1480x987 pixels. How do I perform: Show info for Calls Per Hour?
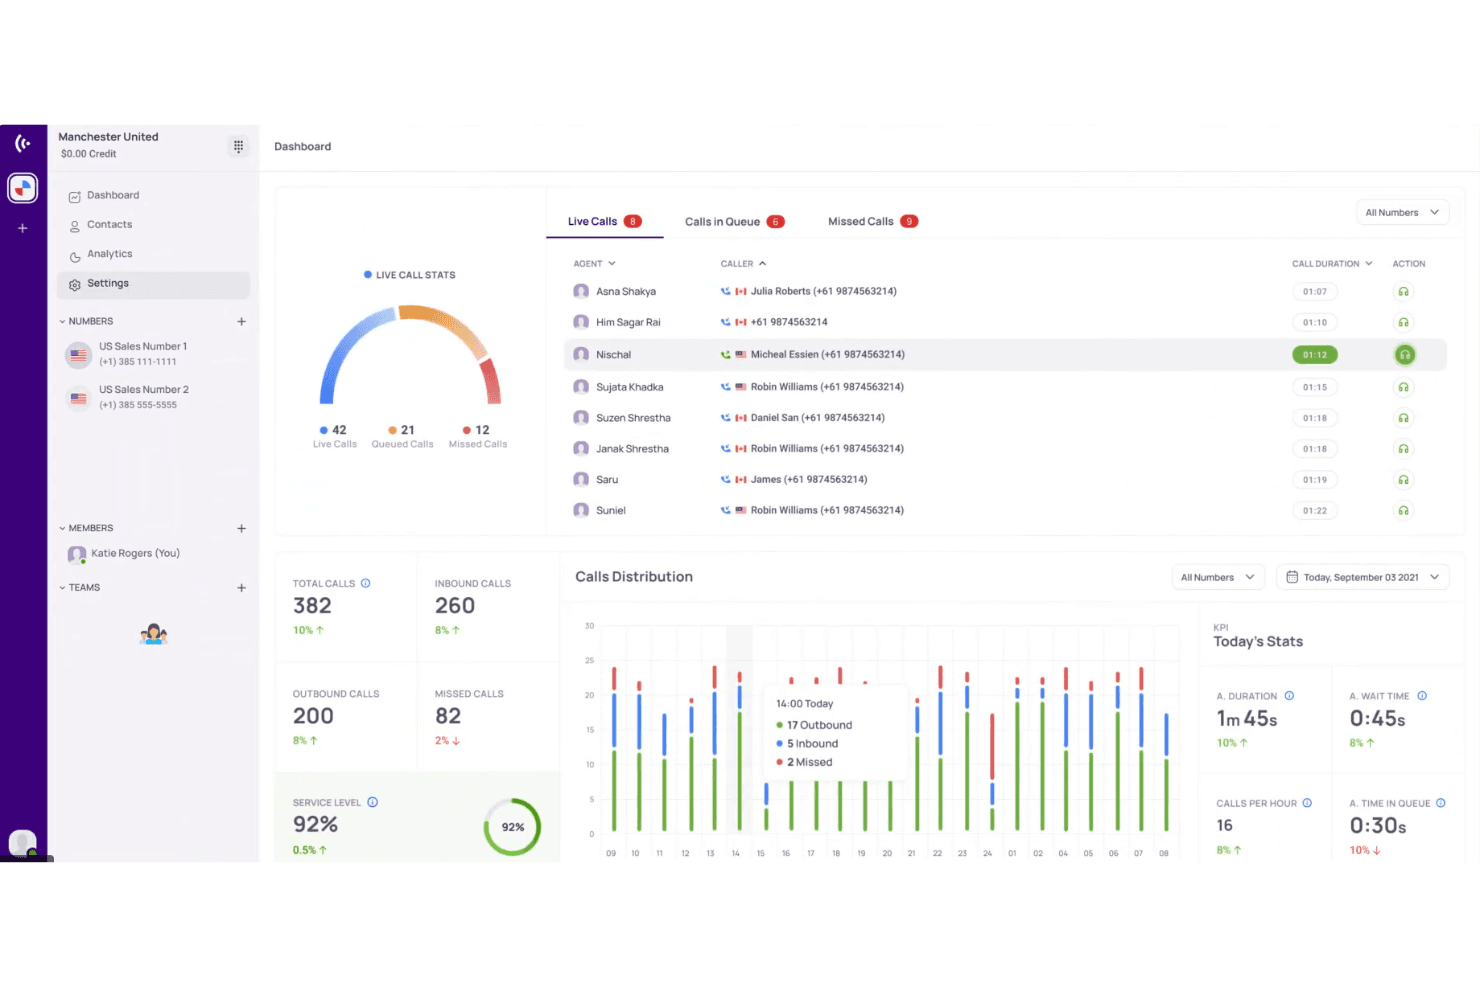(x=1307, y=803)
